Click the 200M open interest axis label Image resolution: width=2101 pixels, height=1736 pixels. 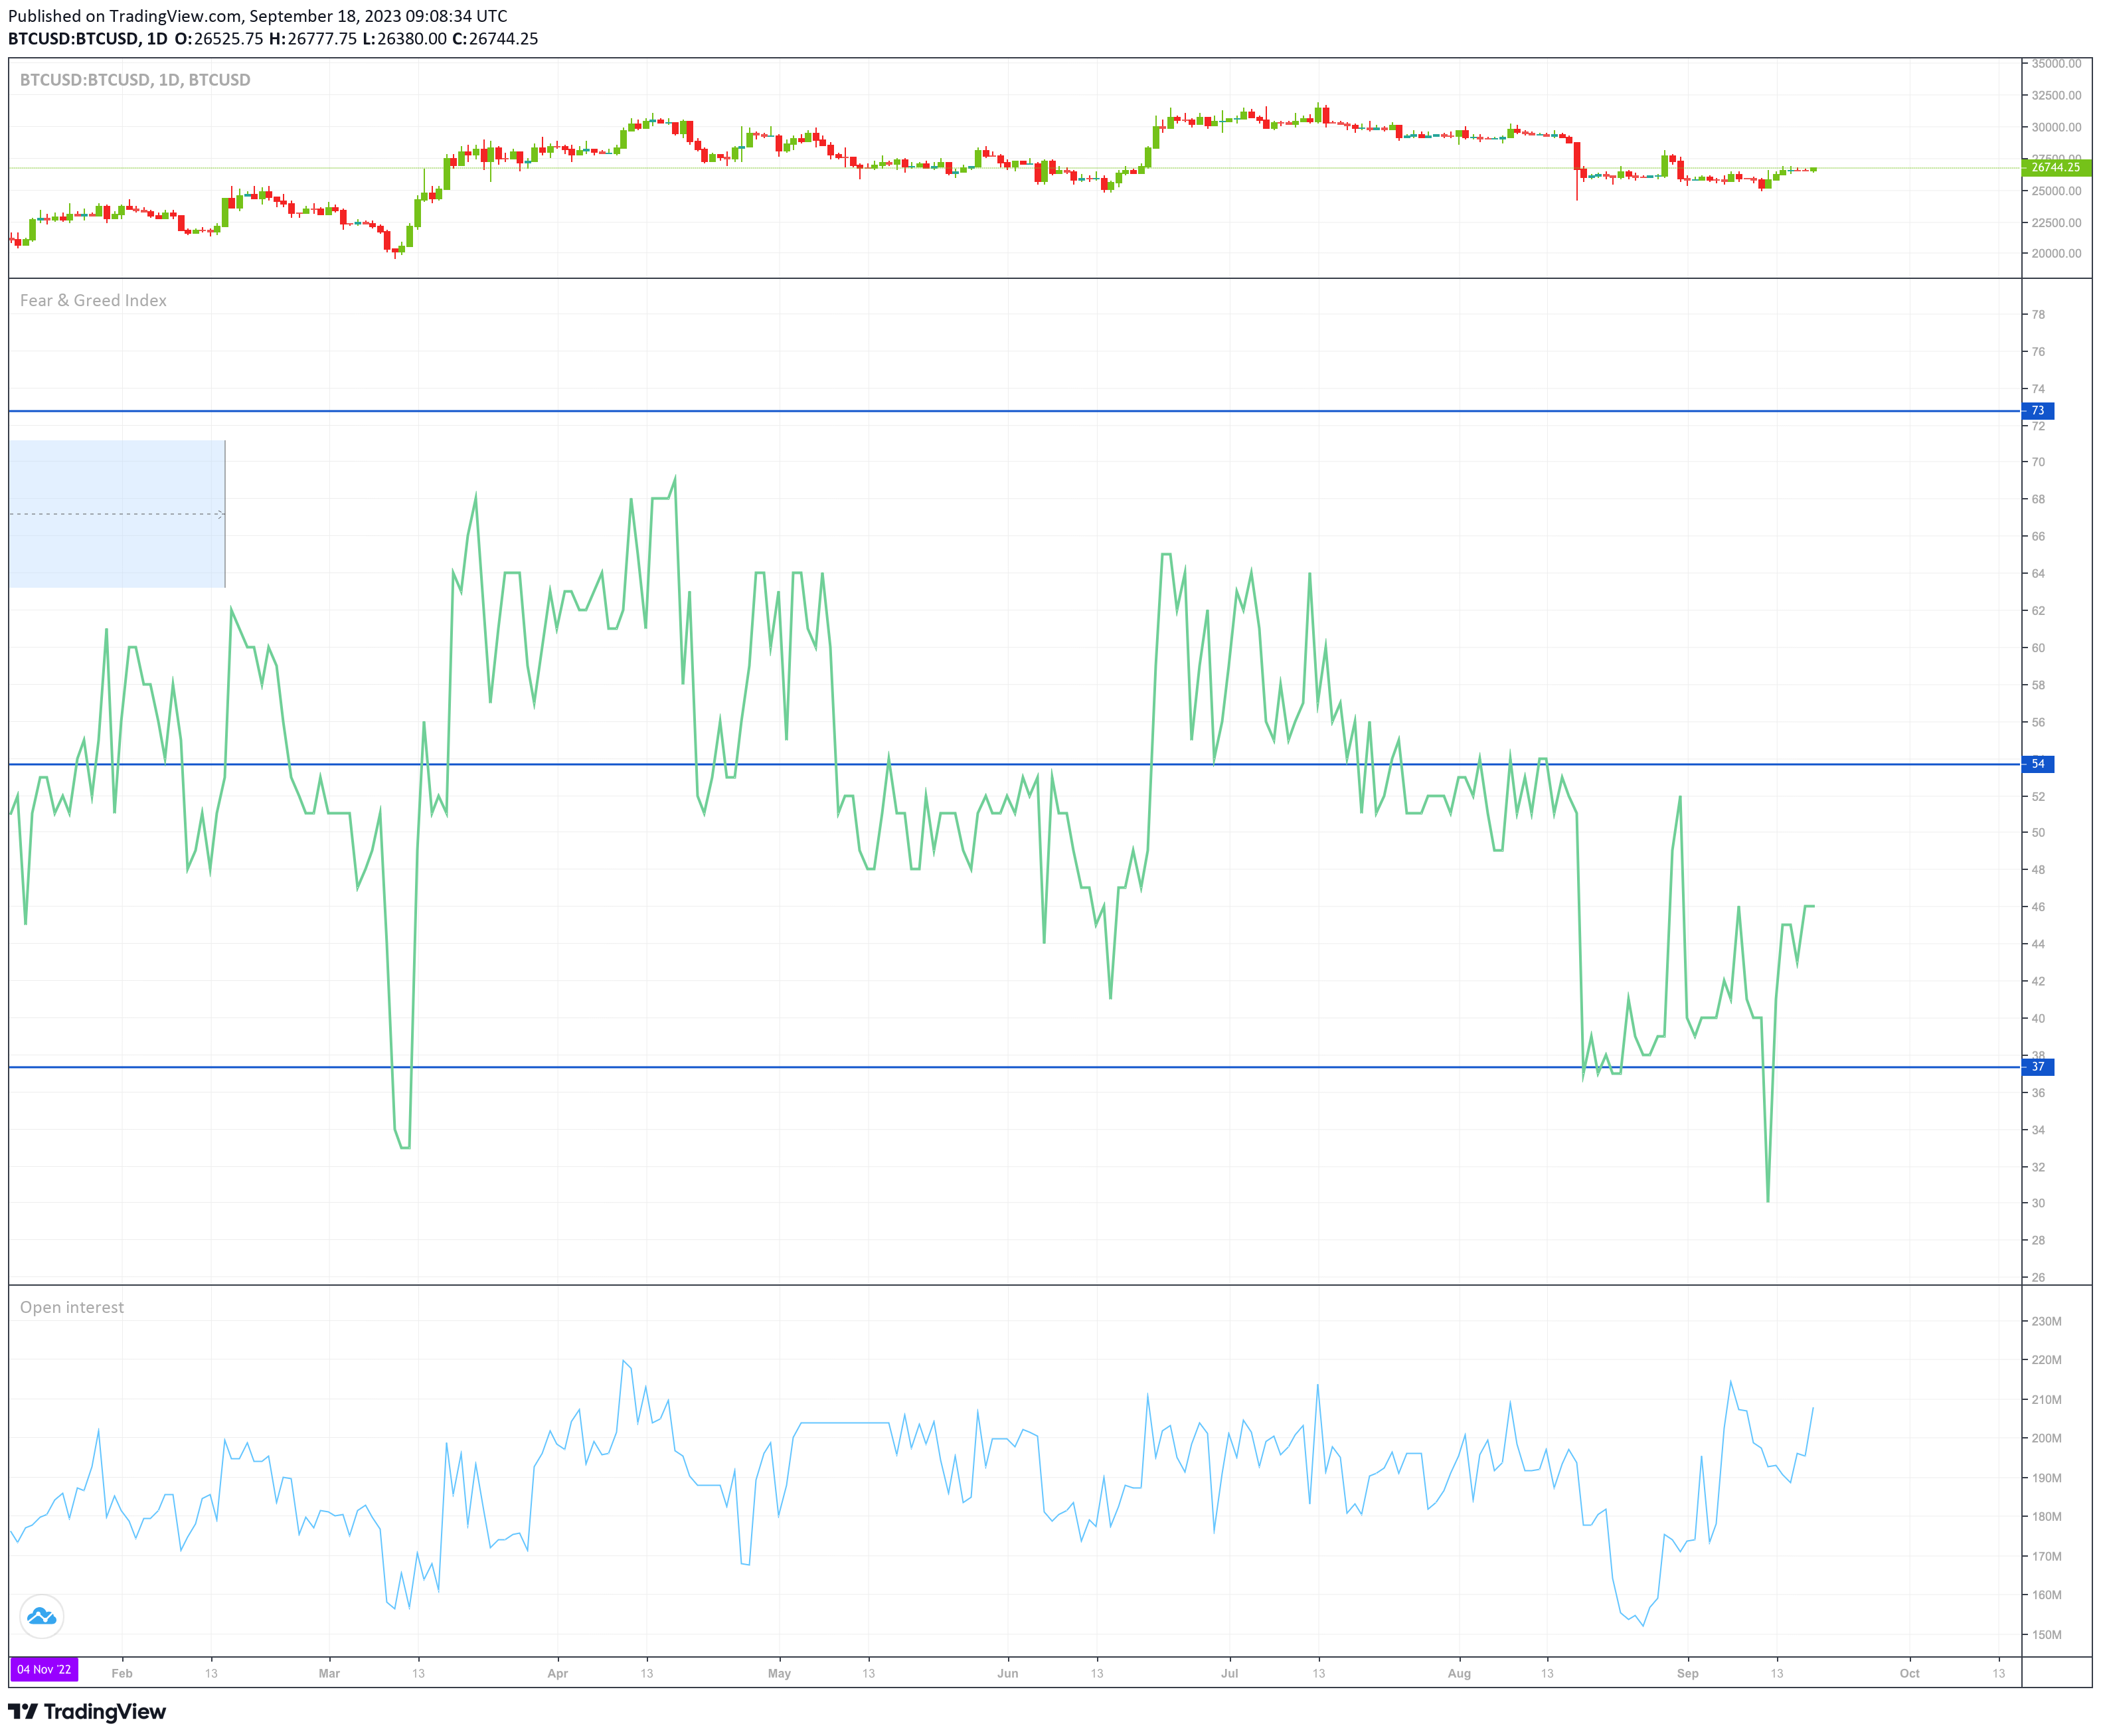[x=2047, y=1438]
